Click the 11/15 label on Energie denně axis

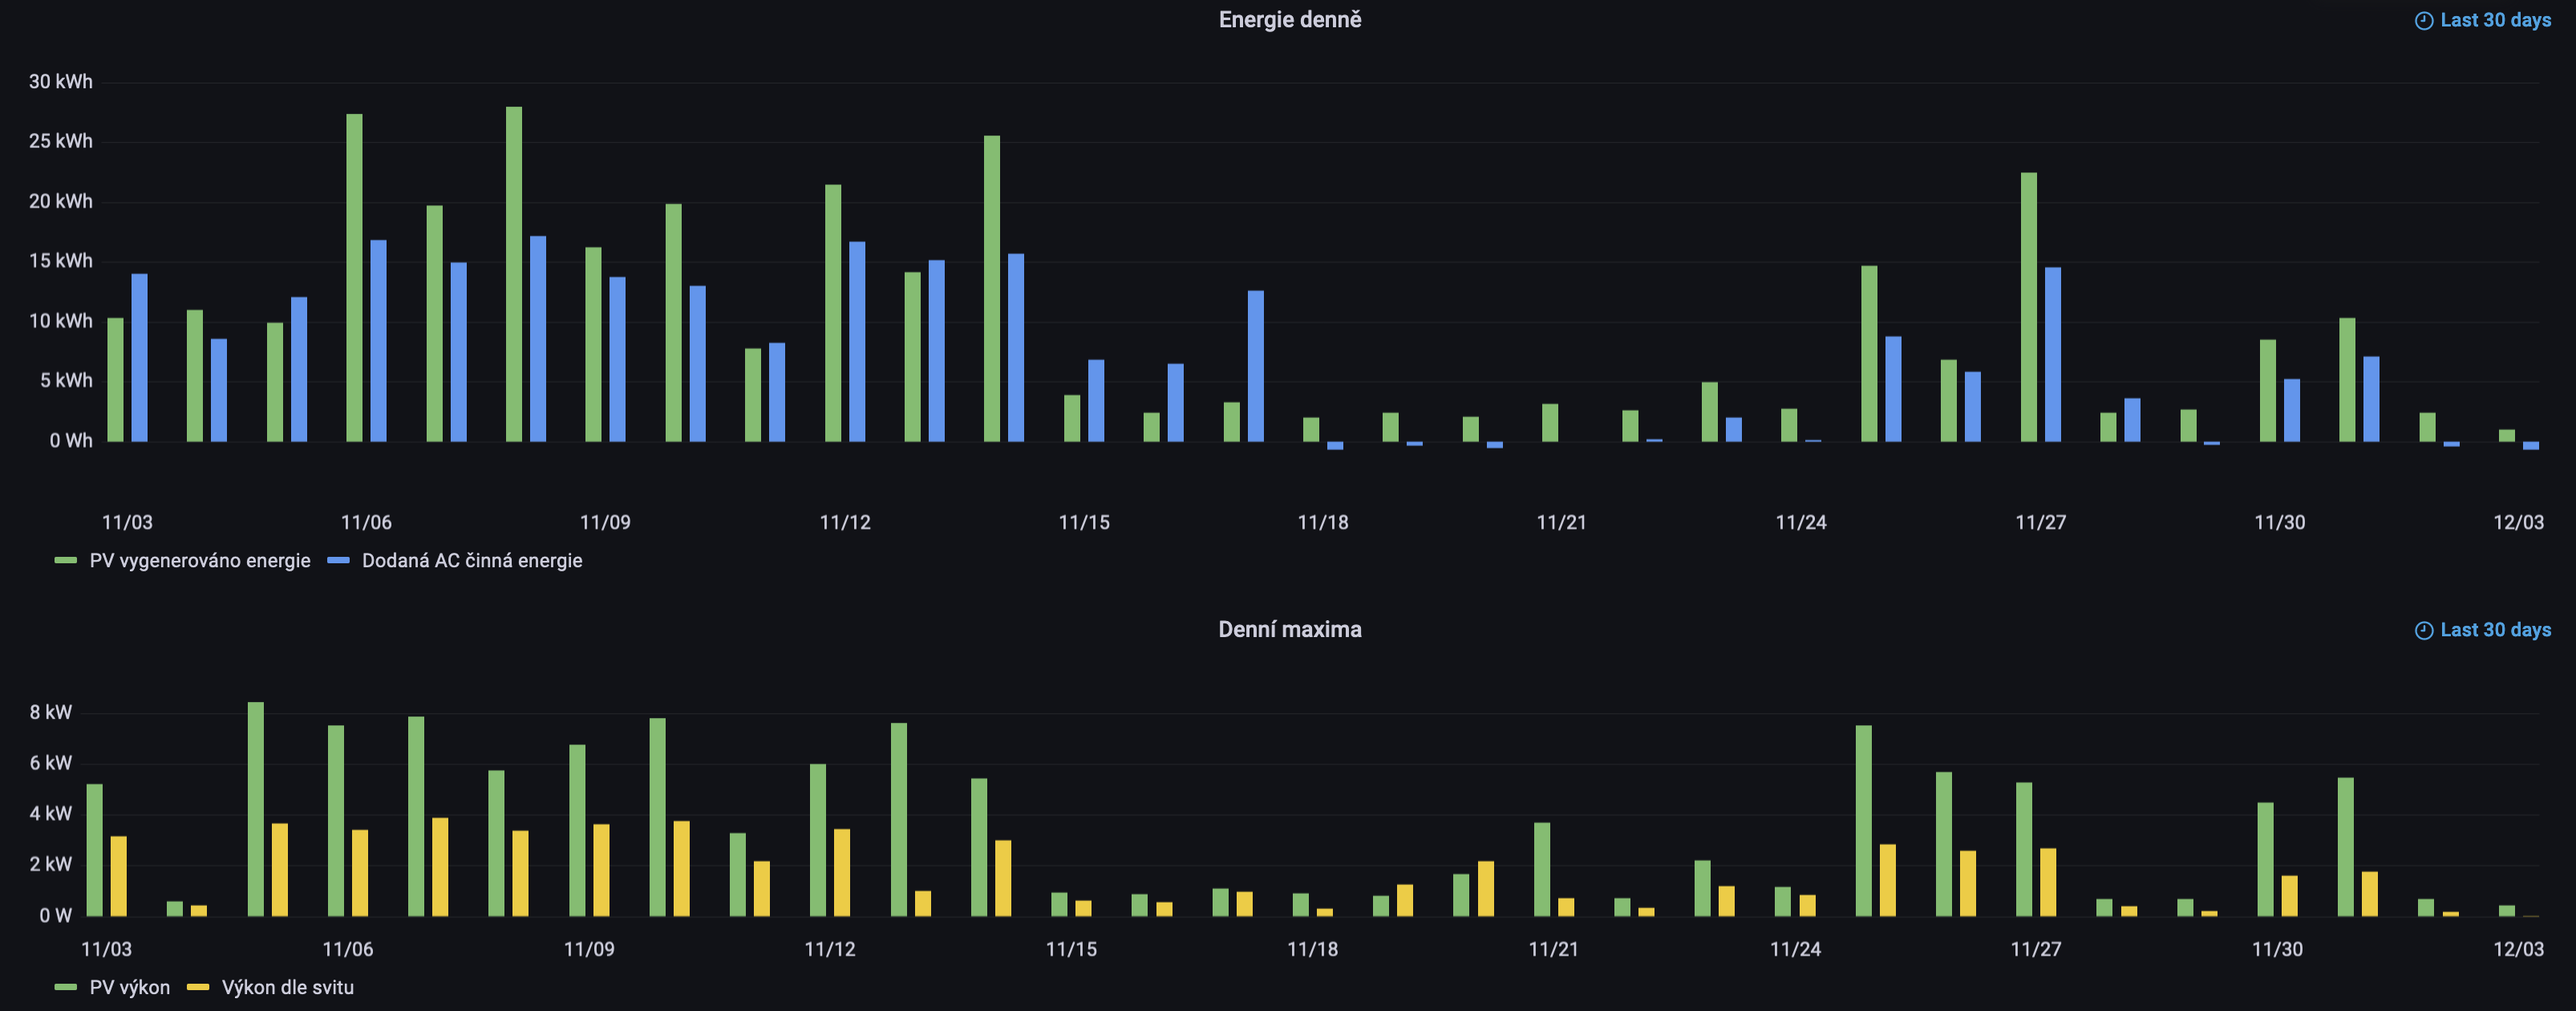(x=1084, y=522)
